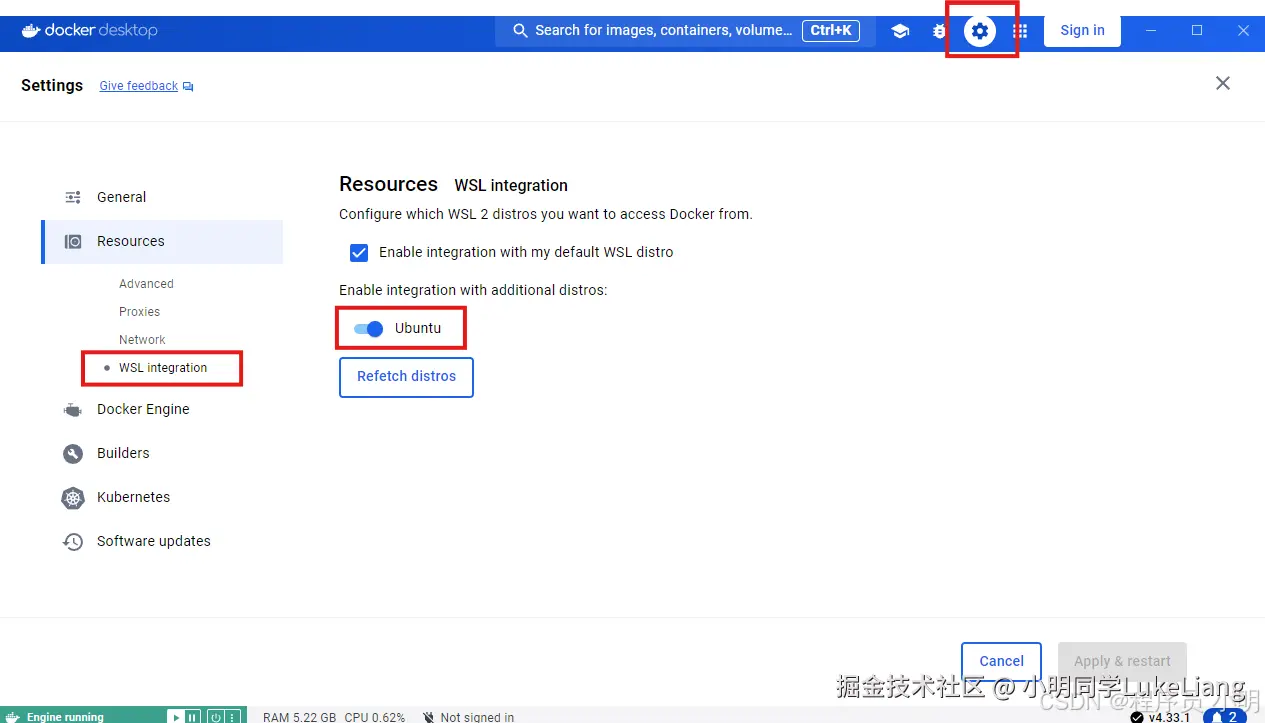
Task: Click the WSL integration page subheading
Action: pos(511,185)
